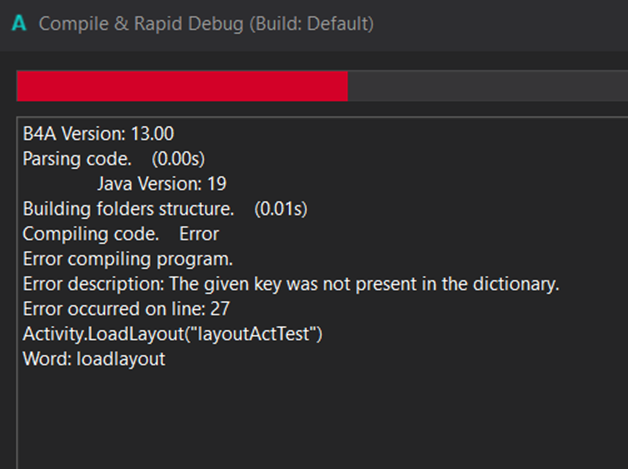Image resolution: width=628 pixels, height=469 pixels.
Task: Click the Error description message line
Action: click(x=290, y=284)
